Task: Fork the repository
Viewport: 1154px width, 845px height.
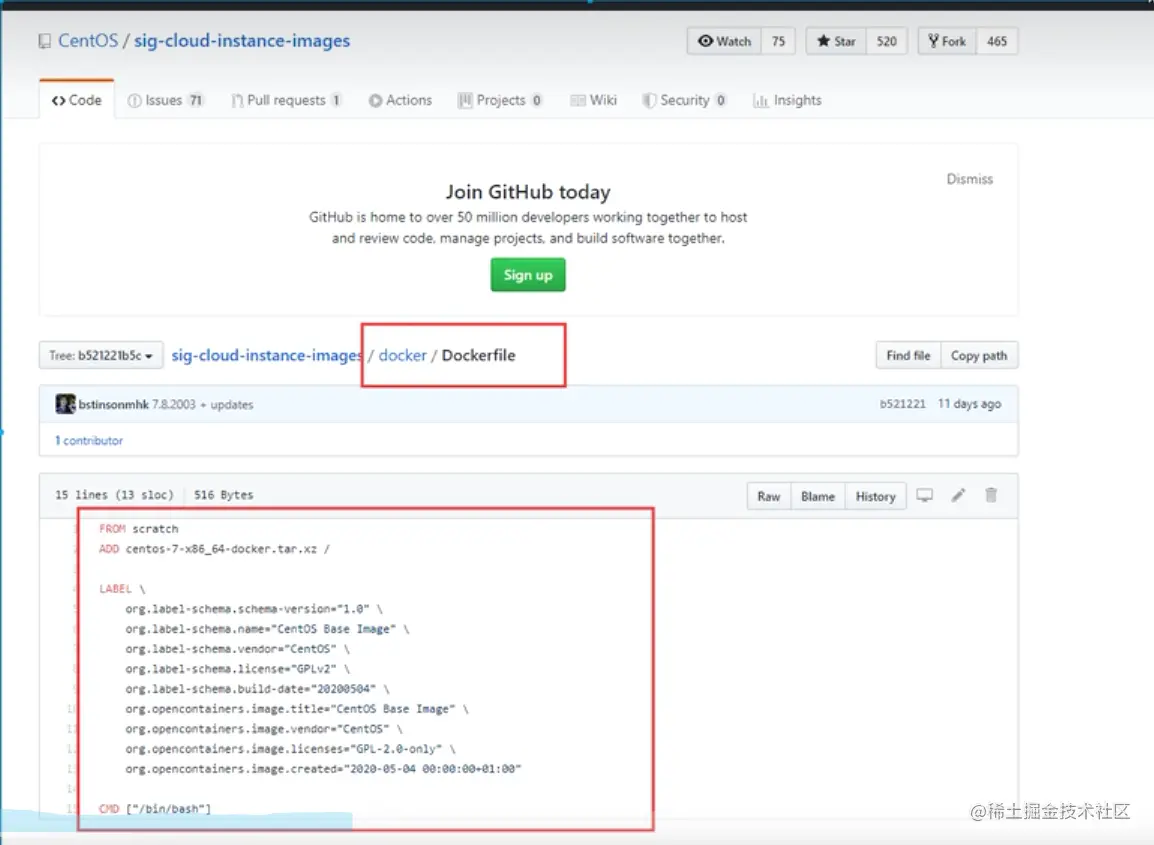Action: point(947,41)
